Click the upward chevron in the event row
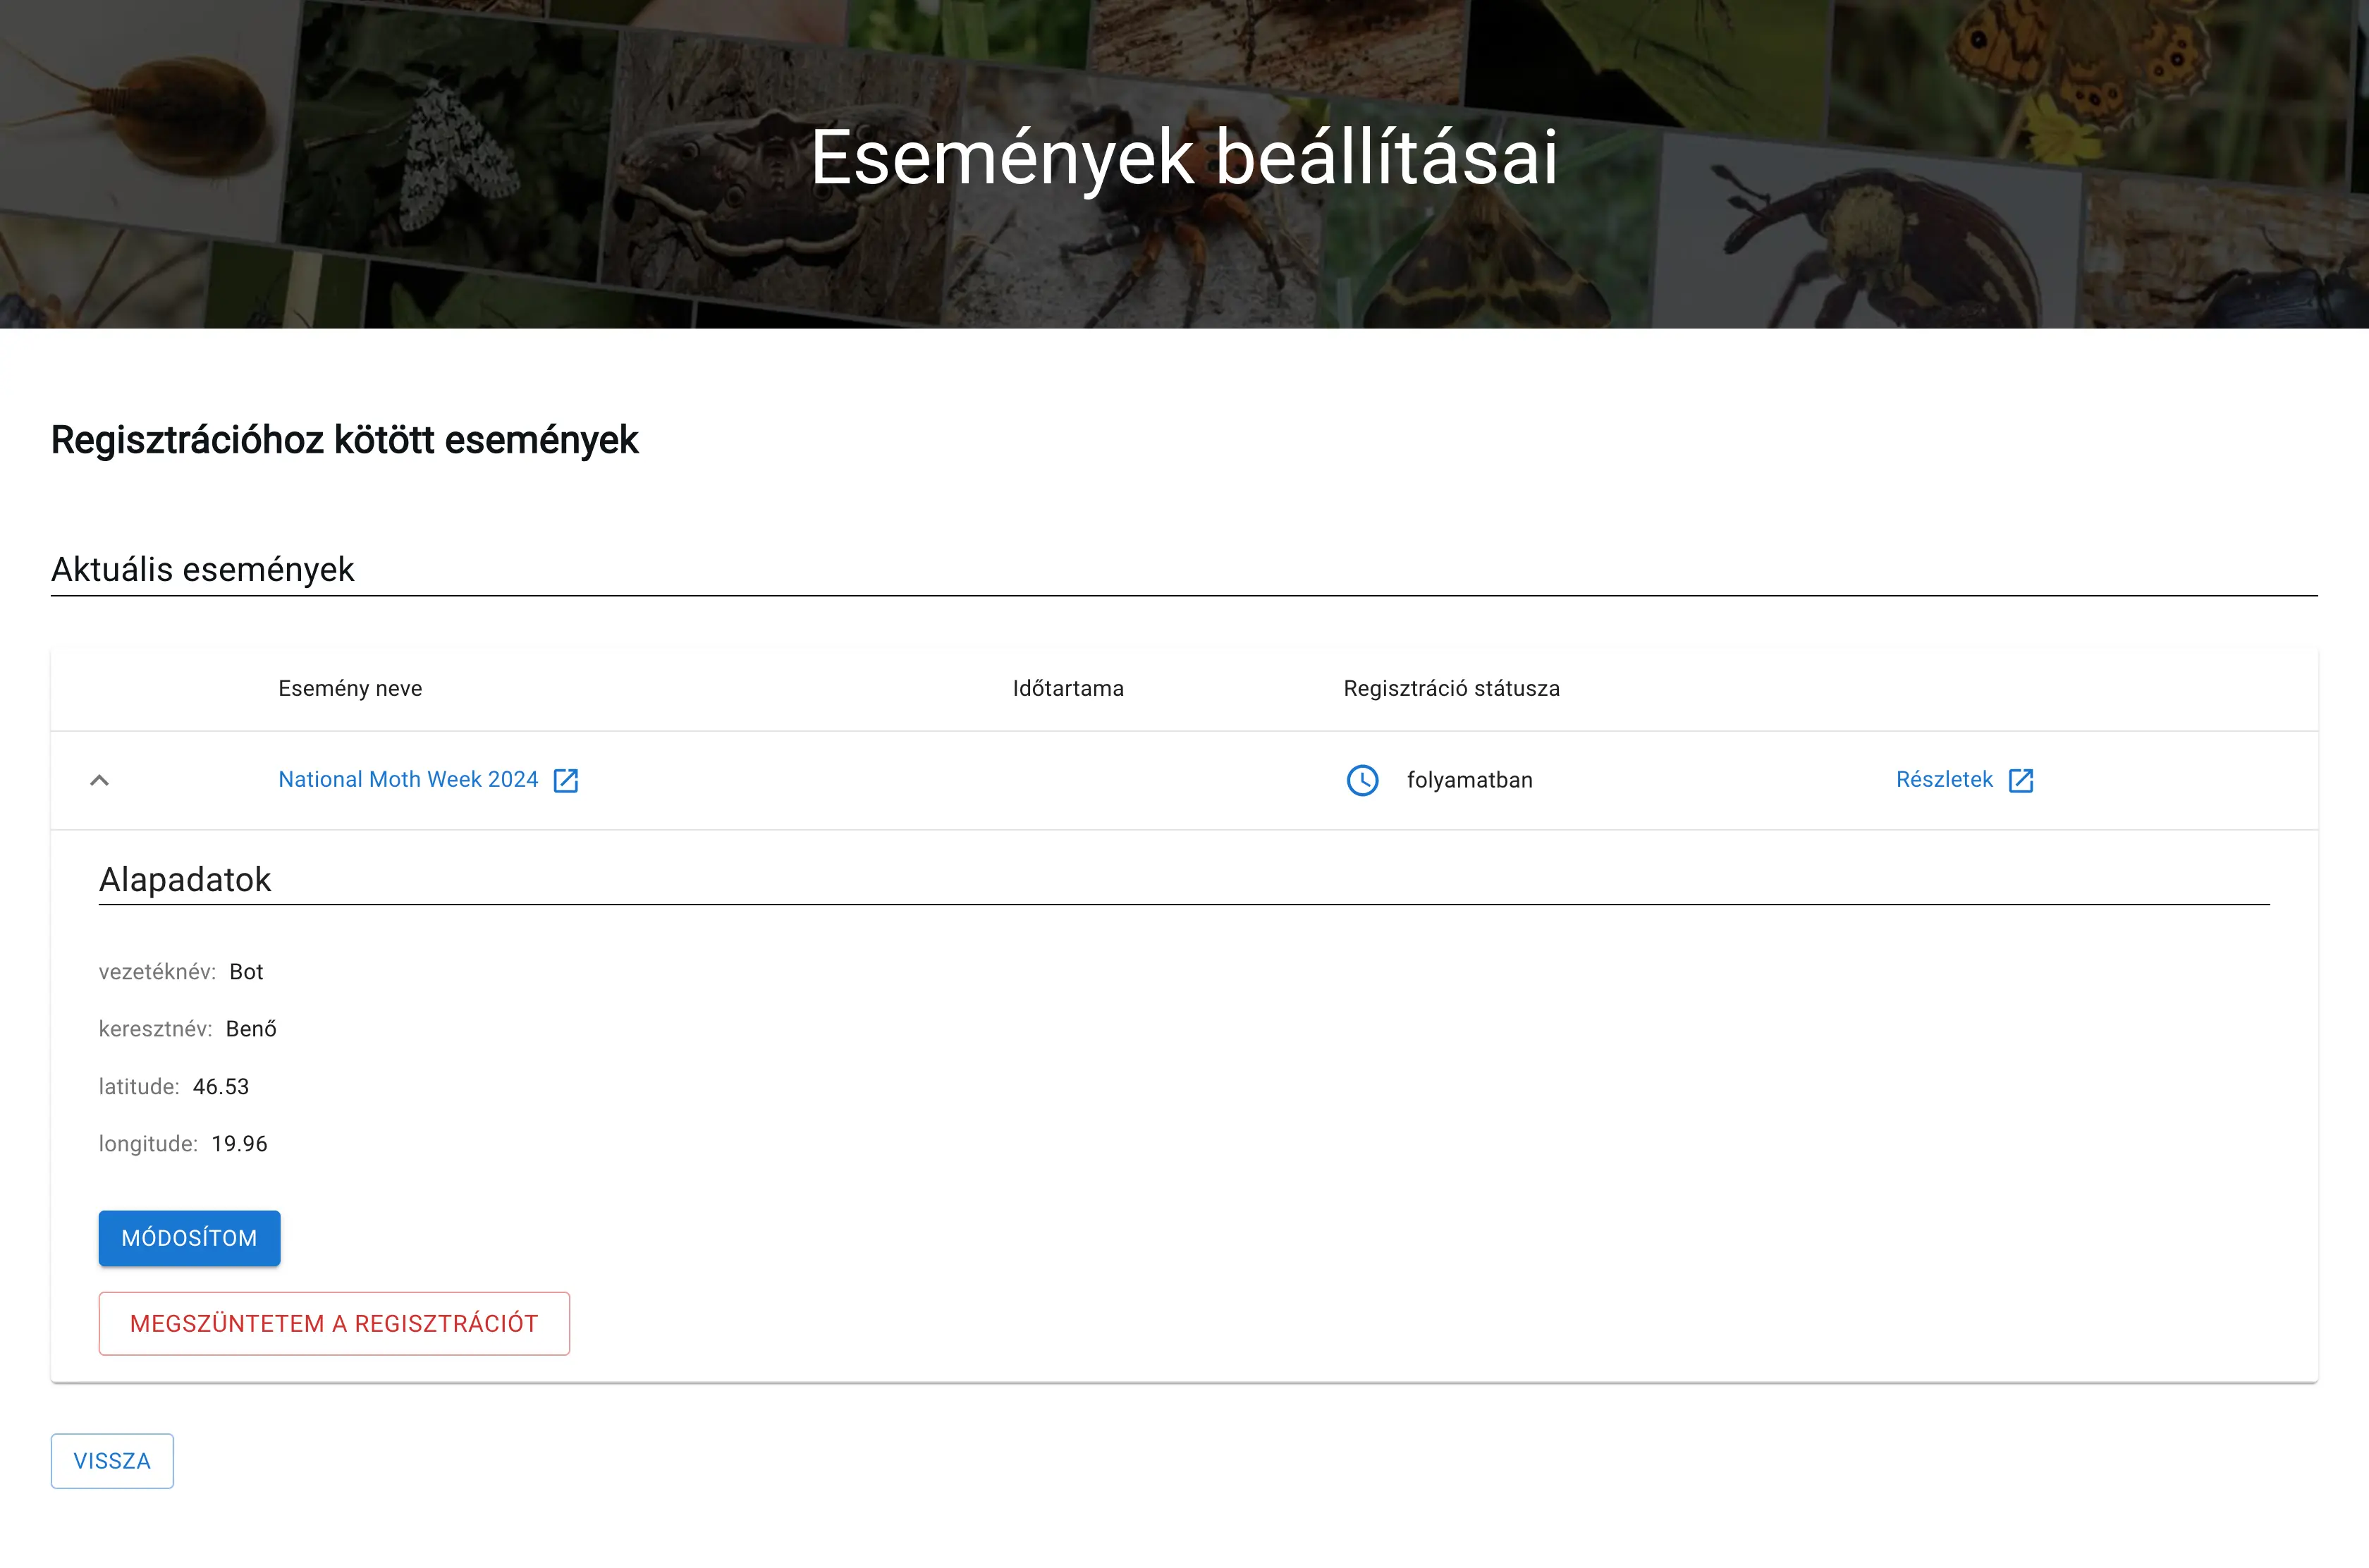The height and width of the screenshot is (1568, 2369). pos(100,780)
